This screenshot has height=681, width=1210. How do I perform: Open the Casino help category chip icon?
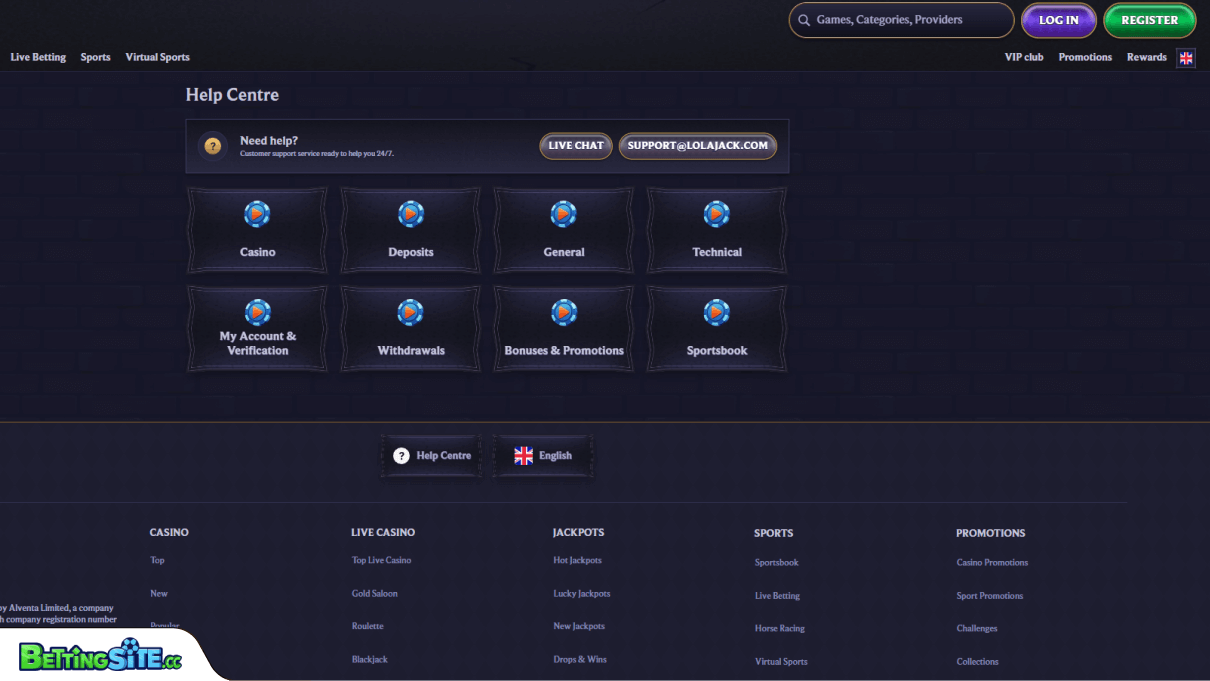(257, 214)
